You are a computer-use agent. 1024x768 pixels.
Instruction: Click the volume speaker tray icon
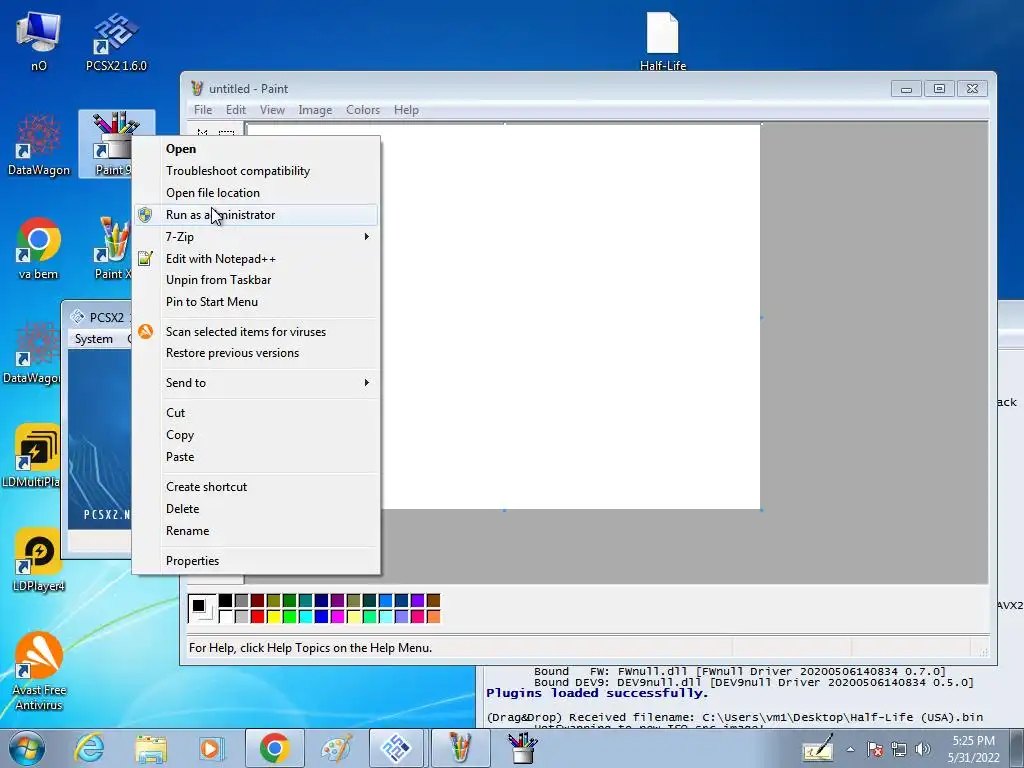[923, 750]
